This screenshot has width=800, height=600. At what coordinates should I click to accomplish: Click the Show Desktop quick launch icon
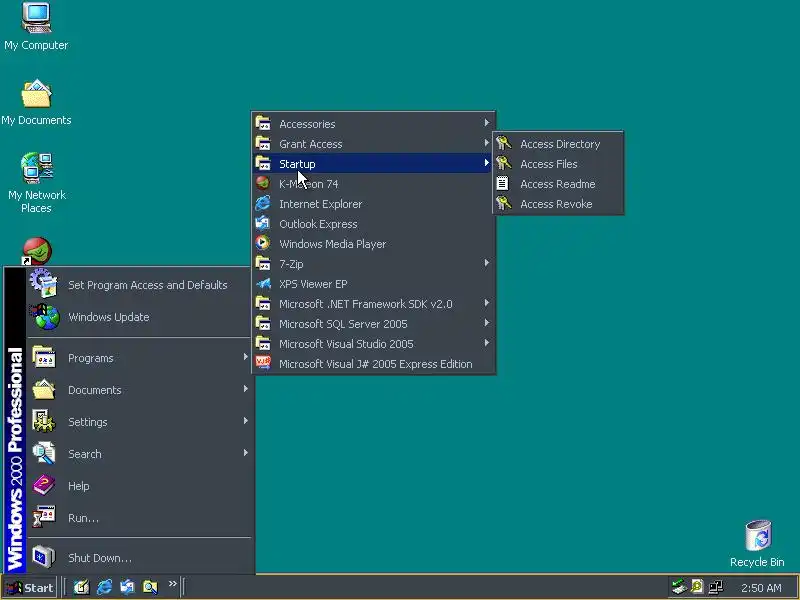pos(81,587)
